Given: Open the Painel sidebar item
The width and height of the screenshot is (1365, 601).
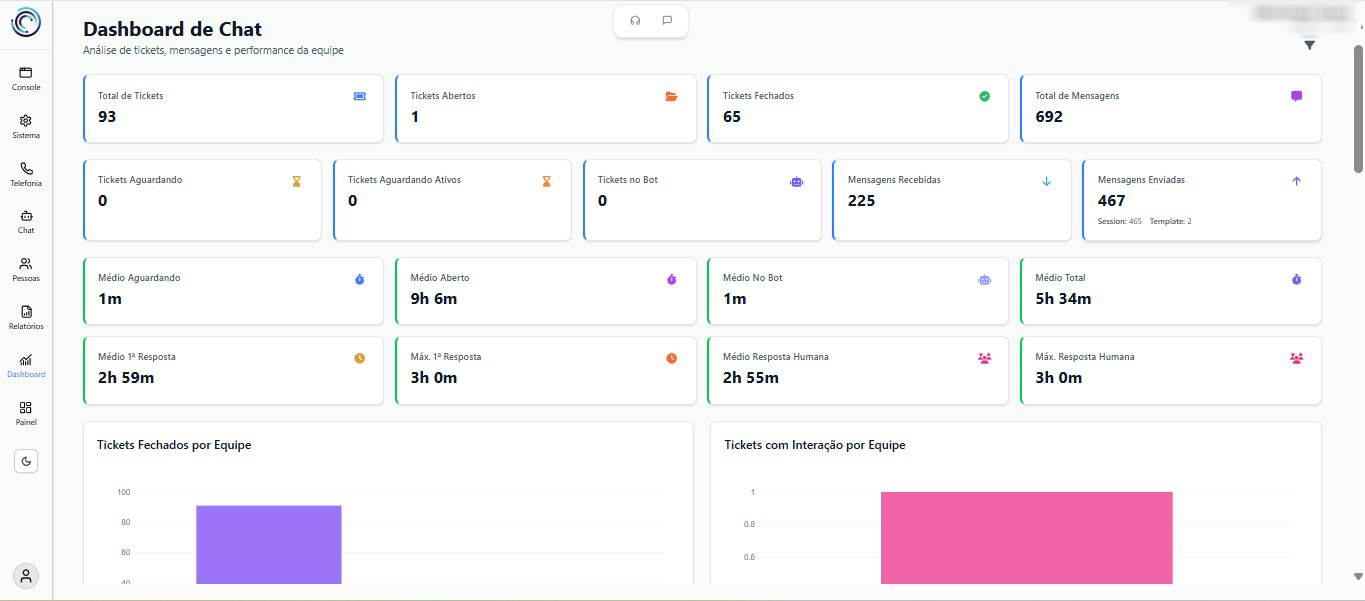Looking at the screenshot, I should click(x=26, y=413).
